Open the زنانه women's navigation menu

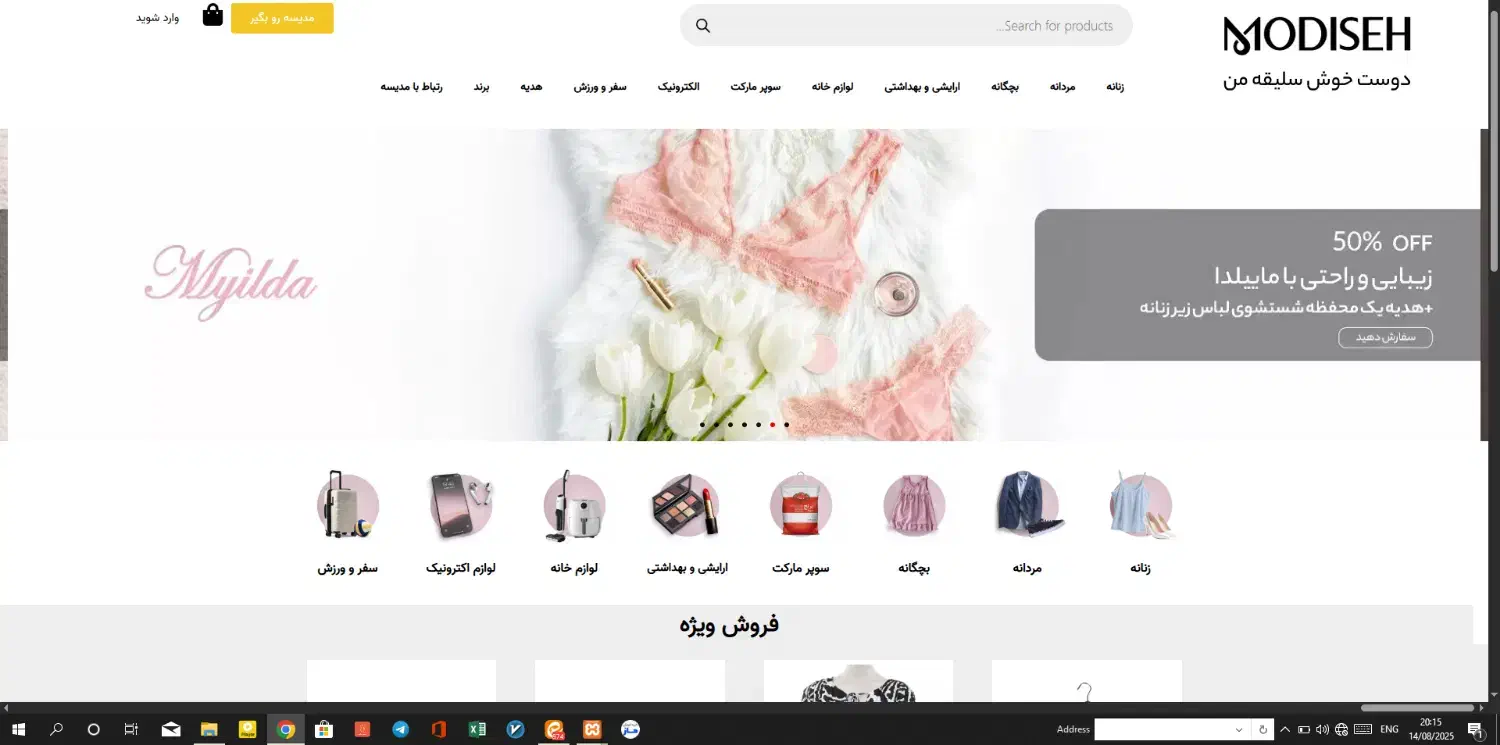click(1114, 87)
